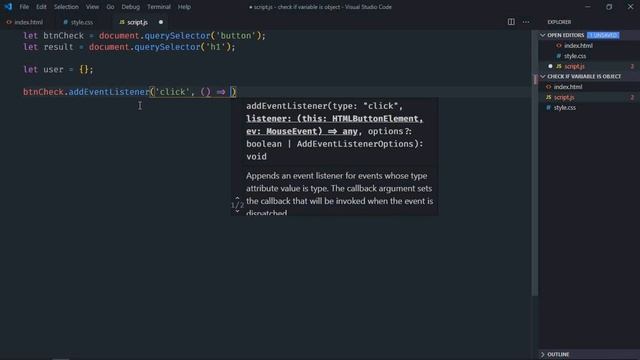Open the editor More Actions ellipsis
The width and height of the screenshot is (640, 360).
(x=526, y=22)
